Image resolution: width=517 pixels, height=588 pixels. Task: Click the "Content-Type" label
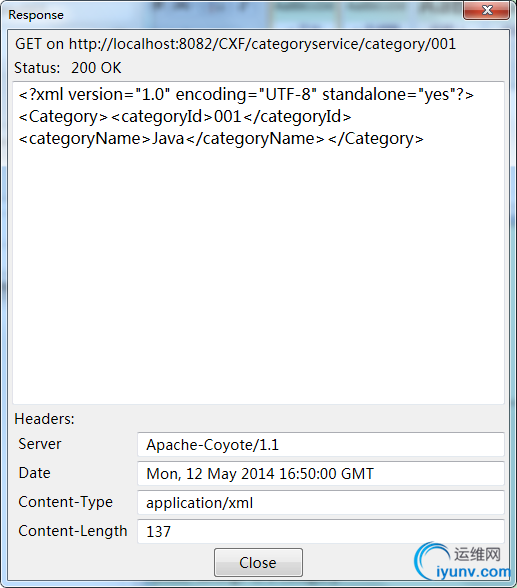point(66,502)
